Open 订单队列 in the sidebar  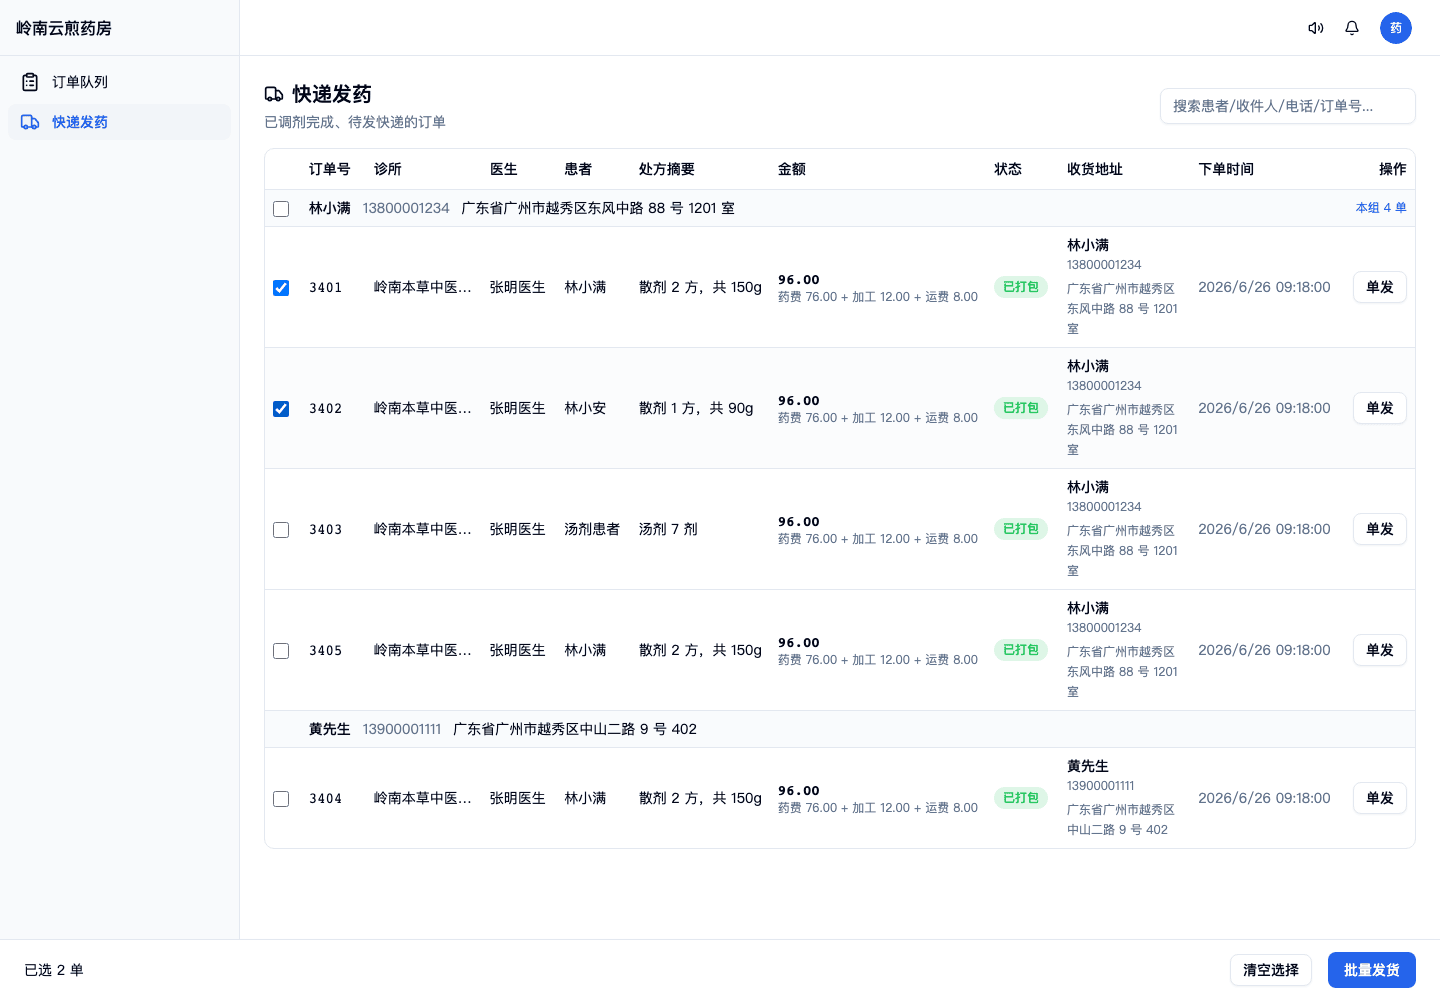[119, 82]
